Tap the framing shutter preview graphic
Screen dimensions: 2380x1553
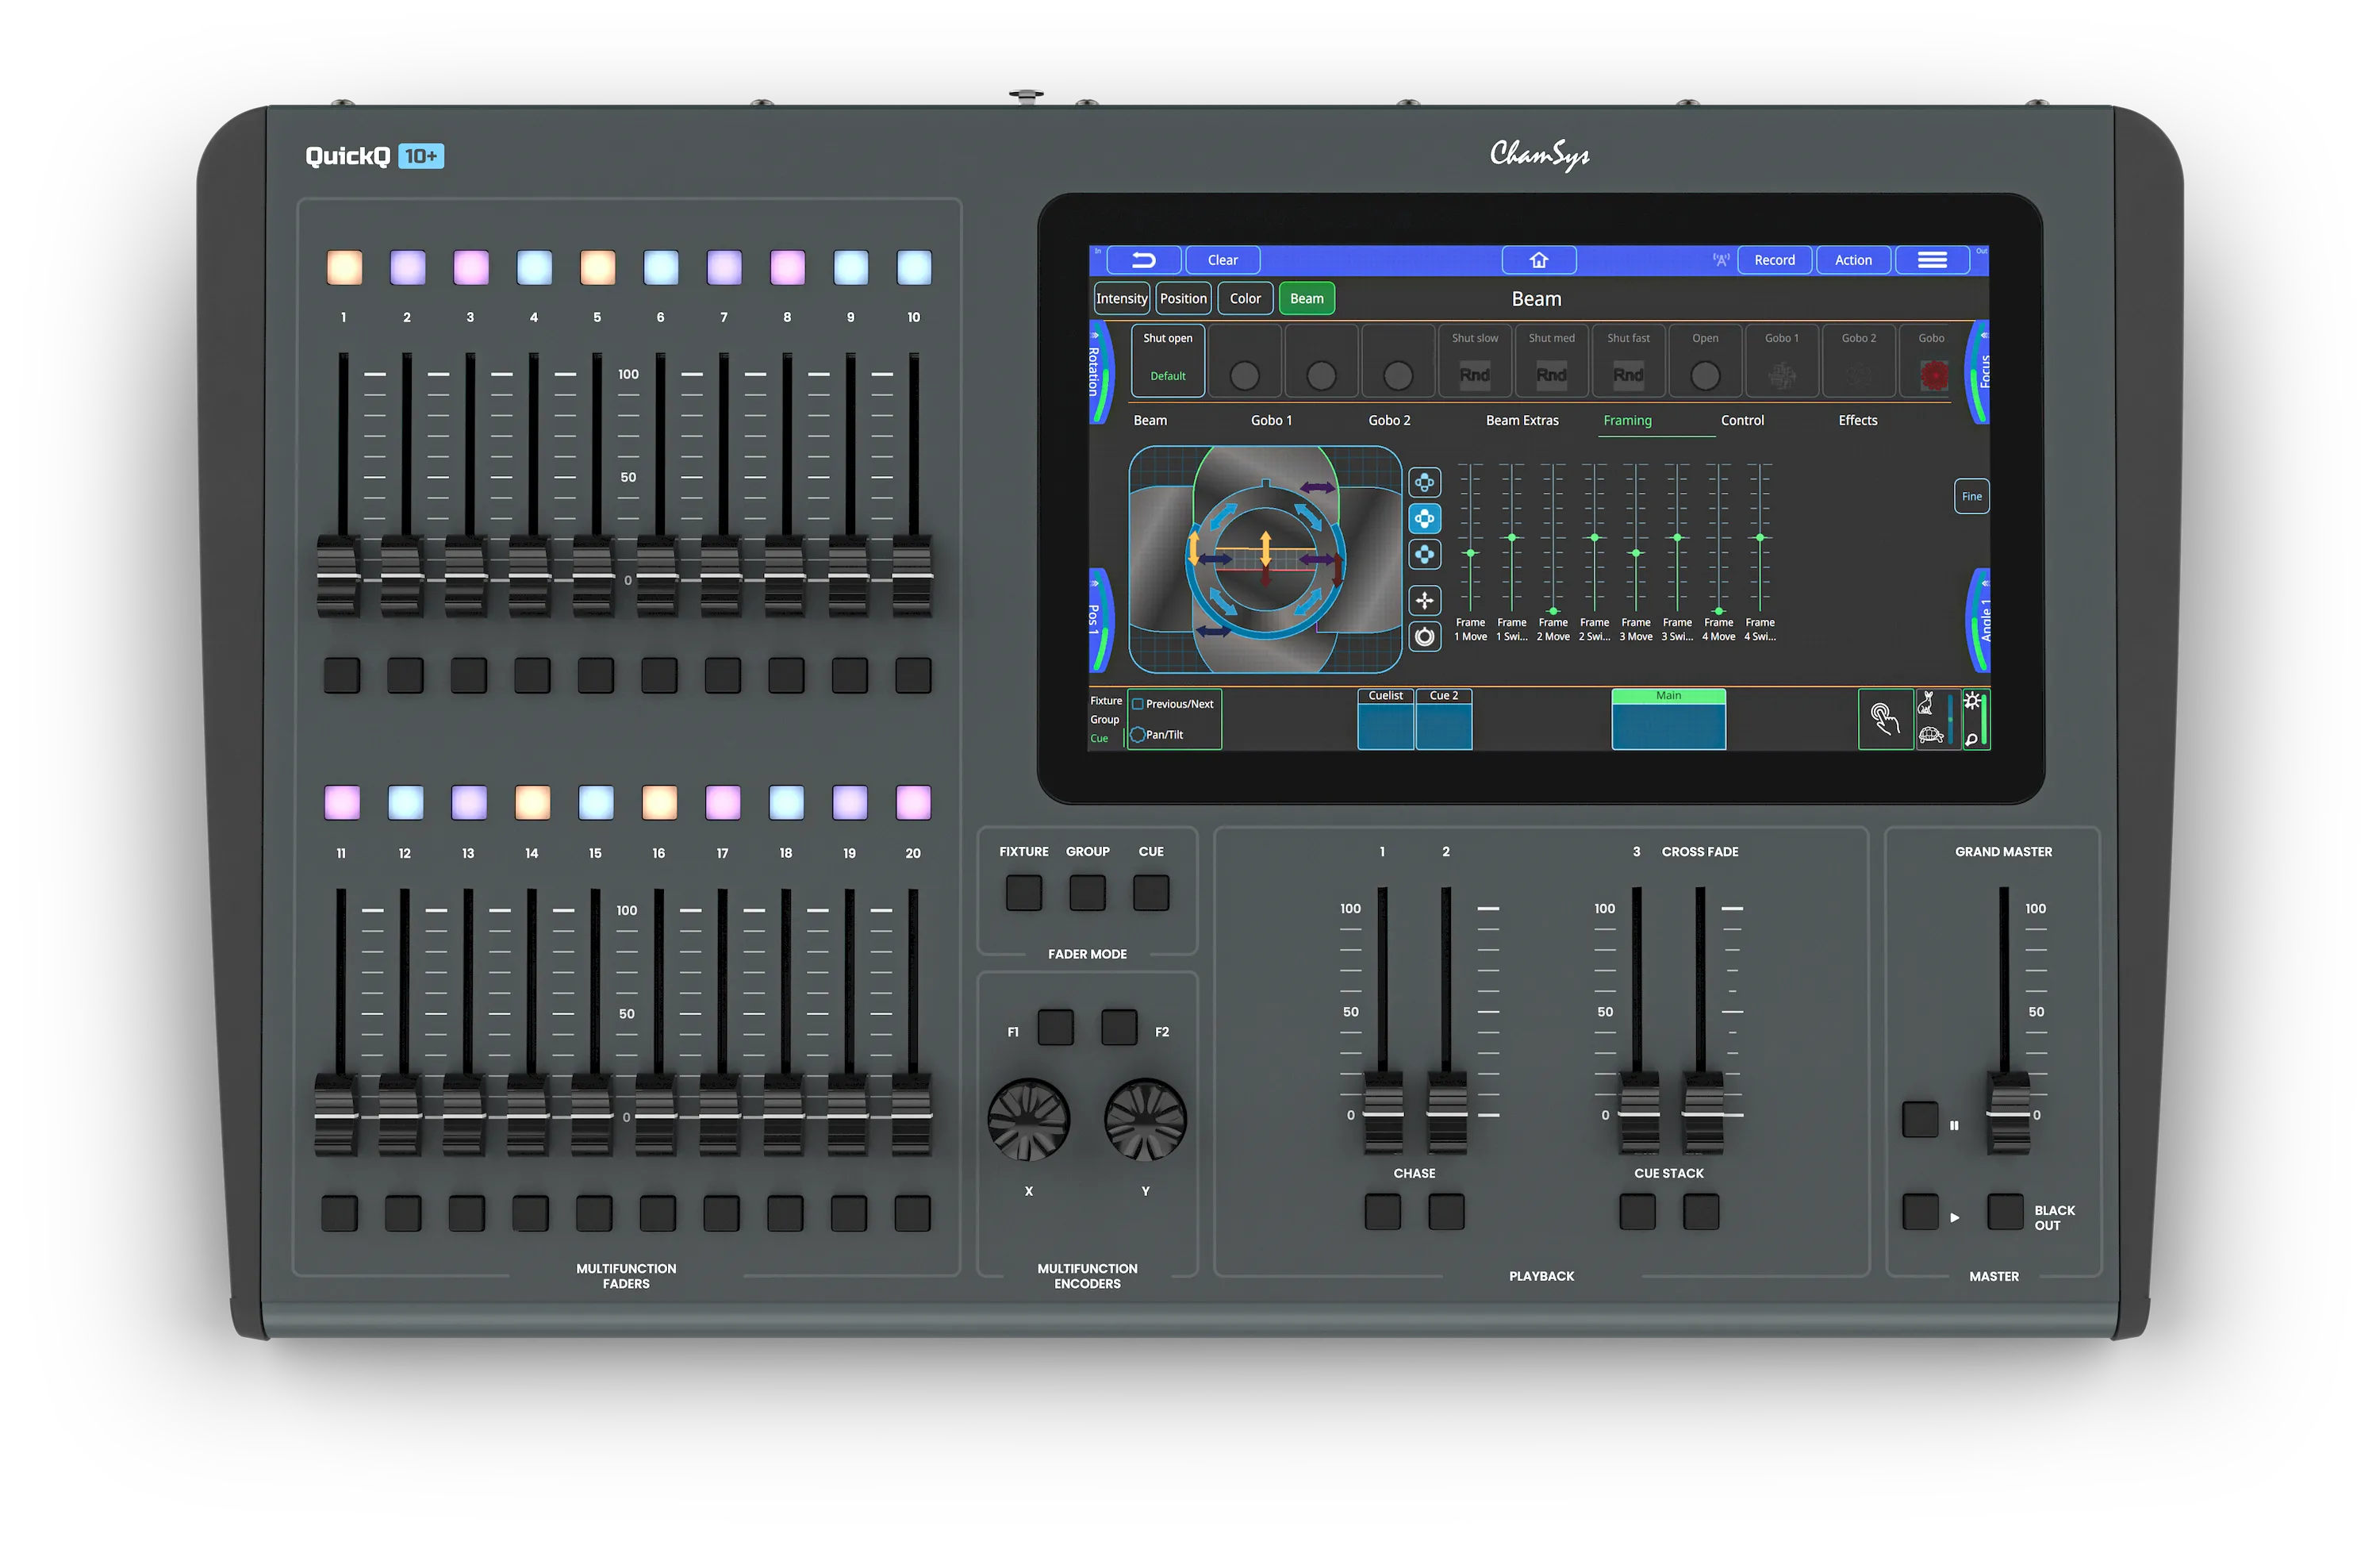pos(1265,560)
